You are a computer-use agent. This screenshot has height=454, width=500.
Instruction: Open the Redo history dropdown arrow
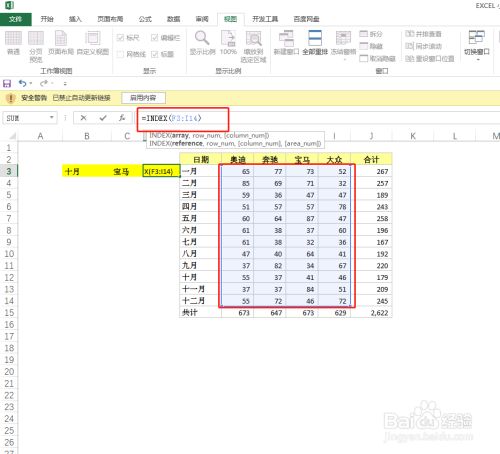(x=52, y=83)
